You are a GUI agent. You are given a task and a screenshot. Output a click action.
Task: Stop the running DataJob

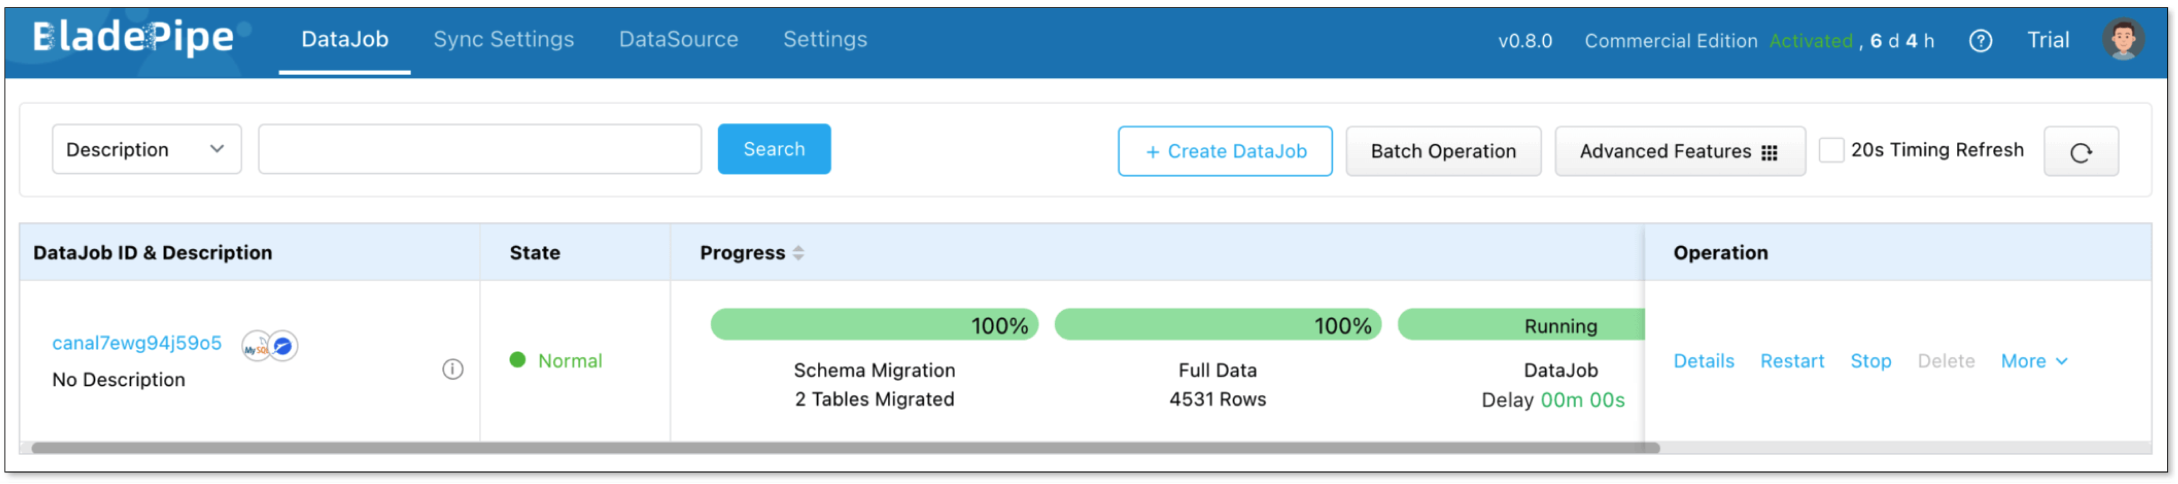(x=1869, y=361)
